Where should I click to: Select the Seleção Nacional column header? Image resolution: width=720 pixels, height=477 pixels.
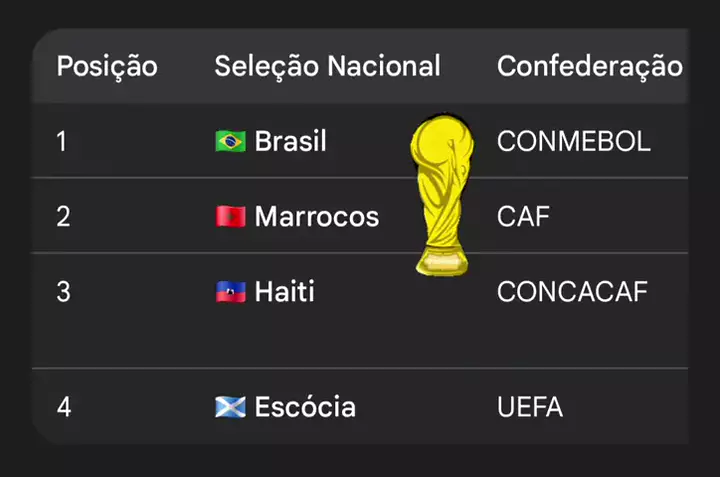pyautogui.click(x=327, y=67)
